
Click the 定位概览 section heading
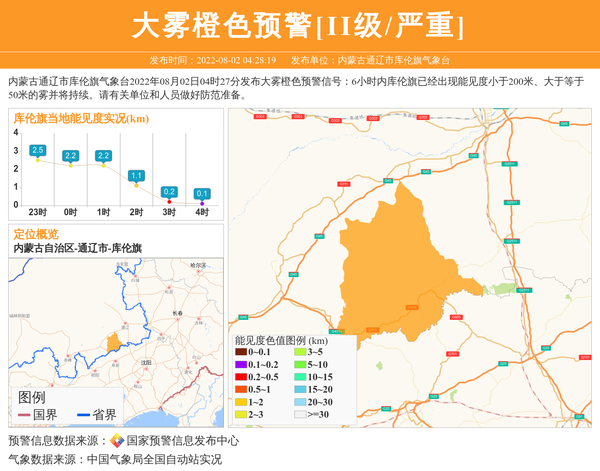[36, 233]
